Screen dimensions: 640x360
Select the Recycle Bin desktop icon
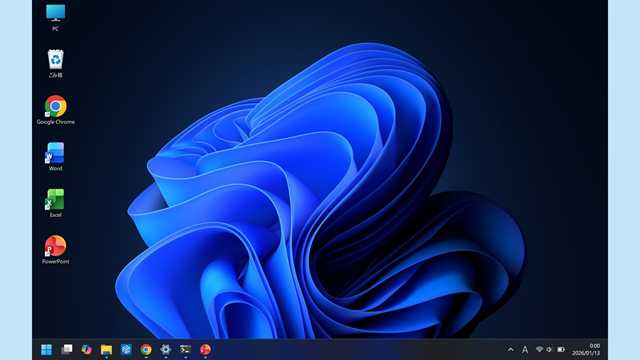pyautogui.click(x=56, y=63)
